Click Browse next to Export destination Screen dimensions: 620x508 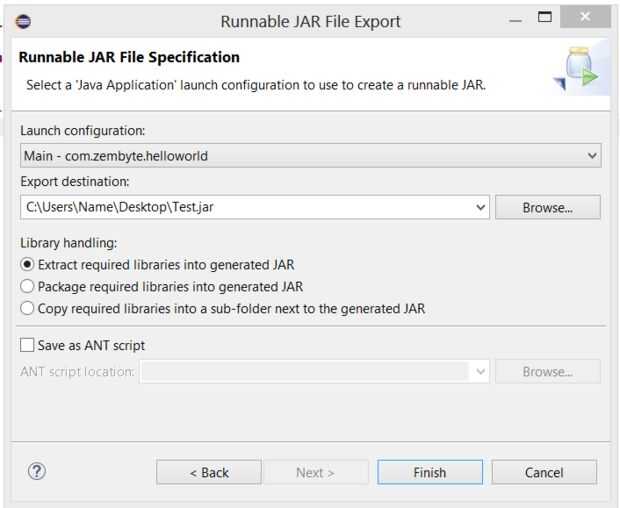click(x=547, y=208)
